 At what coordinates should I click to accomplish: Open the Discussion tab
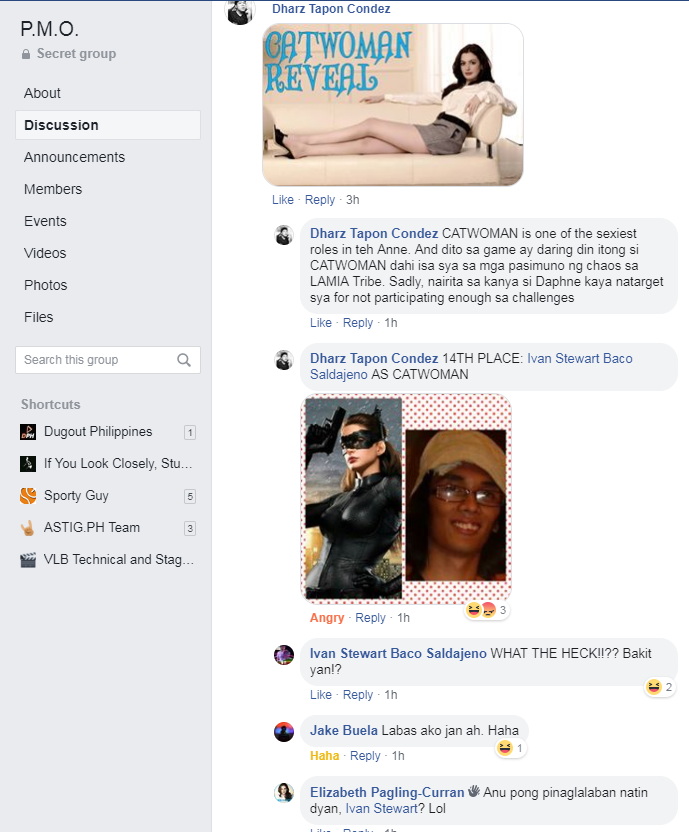point(108,125)
